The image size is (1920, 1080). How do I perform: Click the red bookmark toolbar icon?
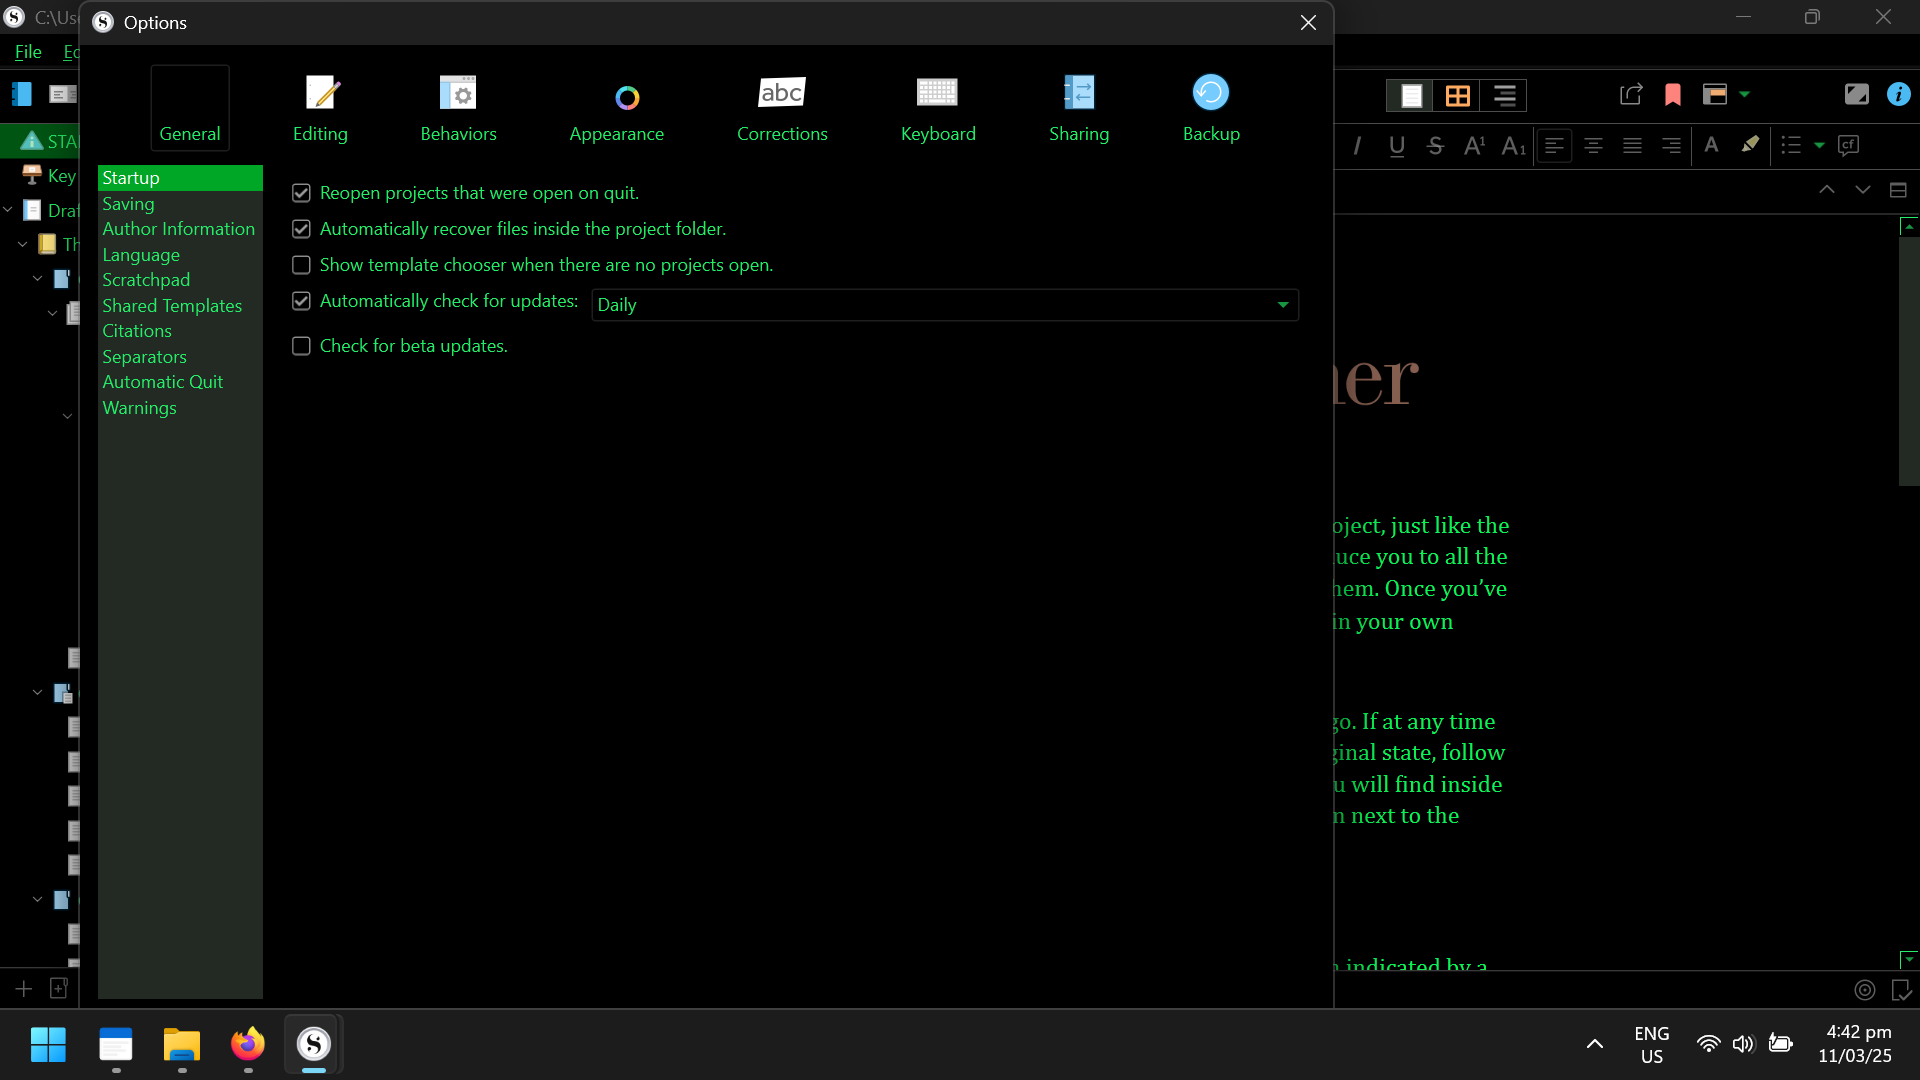coord(1673,95)
